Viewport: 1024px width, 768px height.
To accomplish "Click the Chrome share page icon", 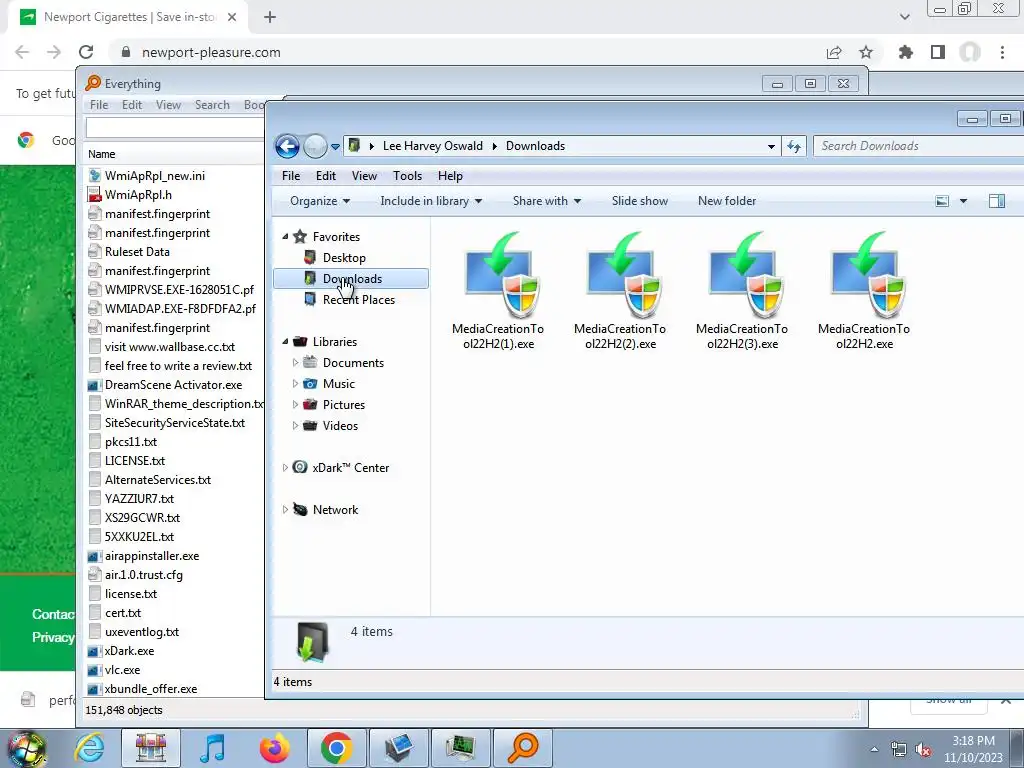I will pyautogui.click(x=834, y=52).
